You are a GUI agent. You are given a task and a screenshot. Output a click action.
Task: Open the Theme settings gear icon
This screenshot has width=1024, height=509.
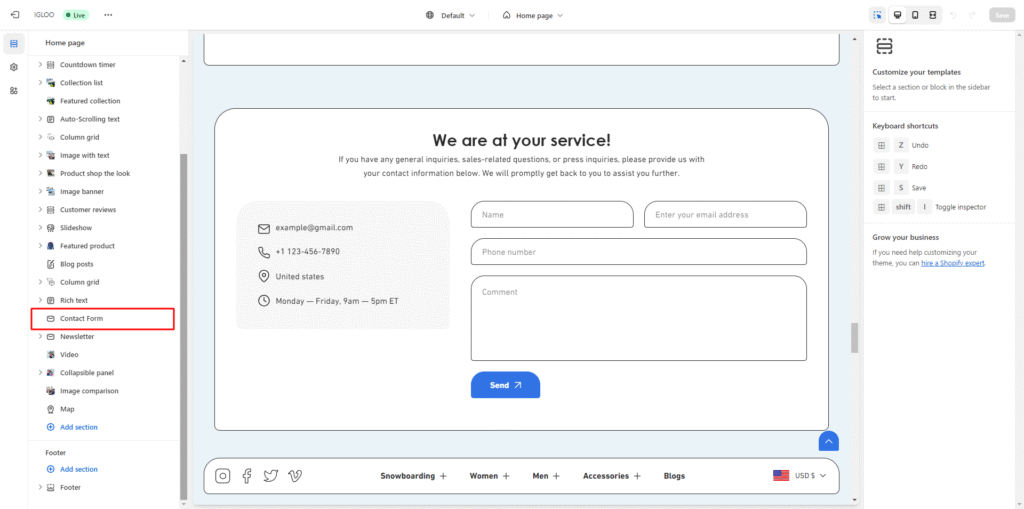pyautogui.click(x=14, y=67)
